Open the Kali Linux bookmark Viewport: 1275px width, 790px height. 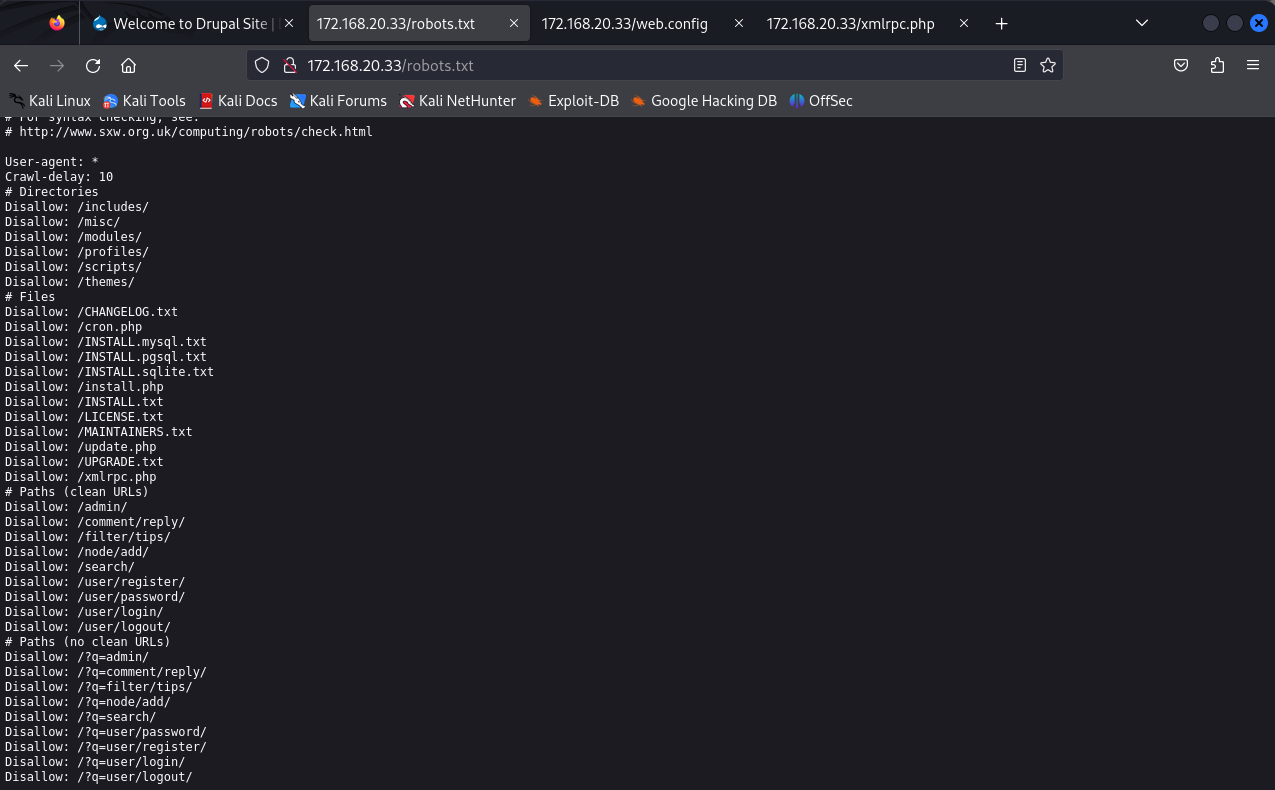50,101
